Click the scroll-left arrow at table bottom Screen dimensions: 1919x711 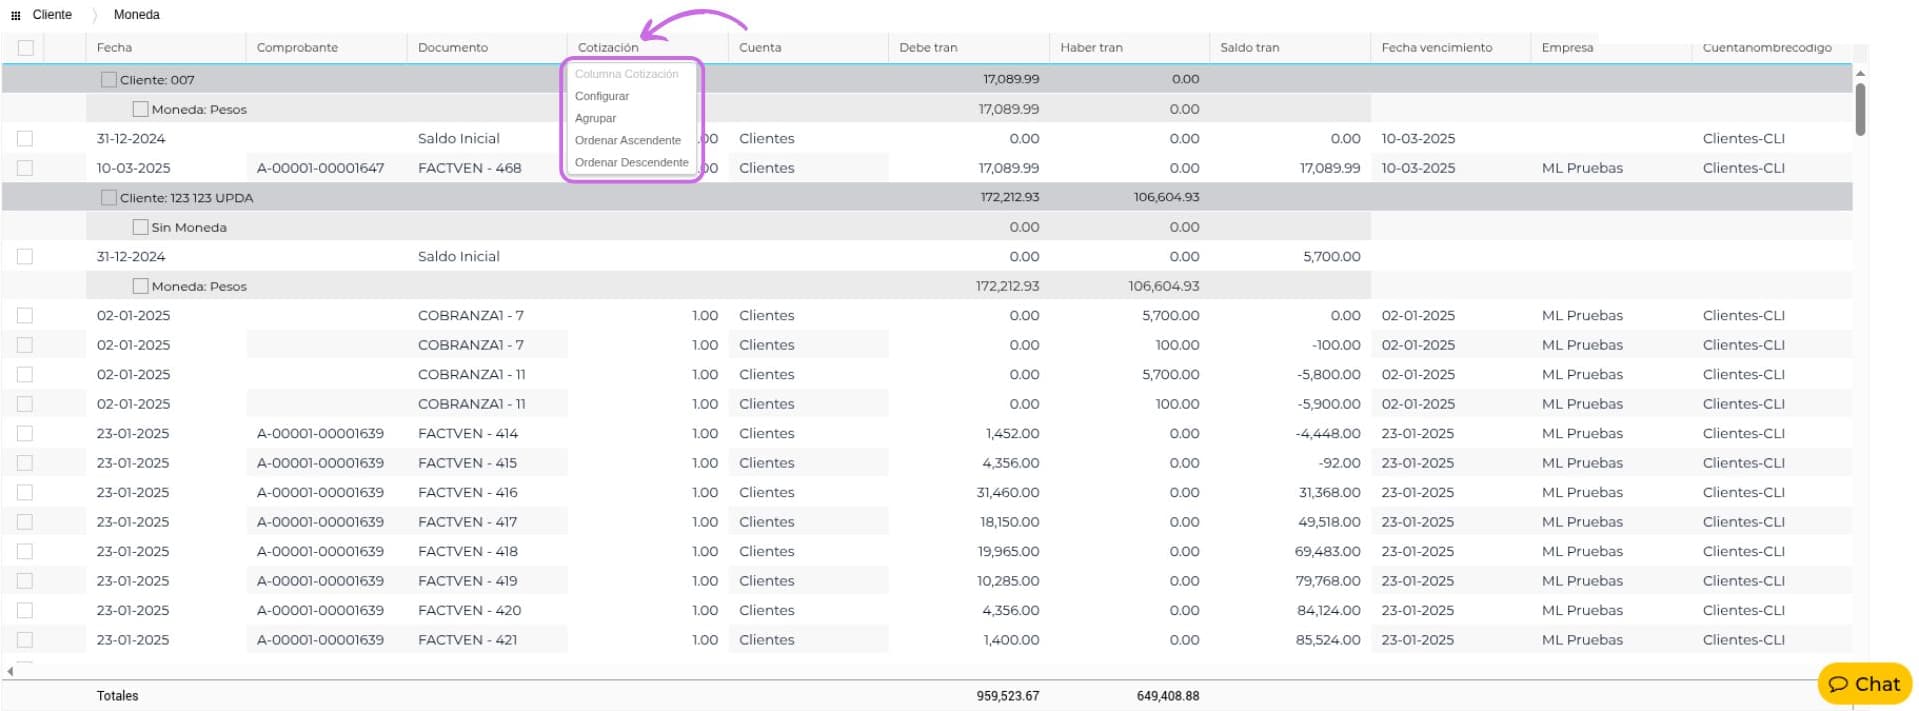coord(10,671)
